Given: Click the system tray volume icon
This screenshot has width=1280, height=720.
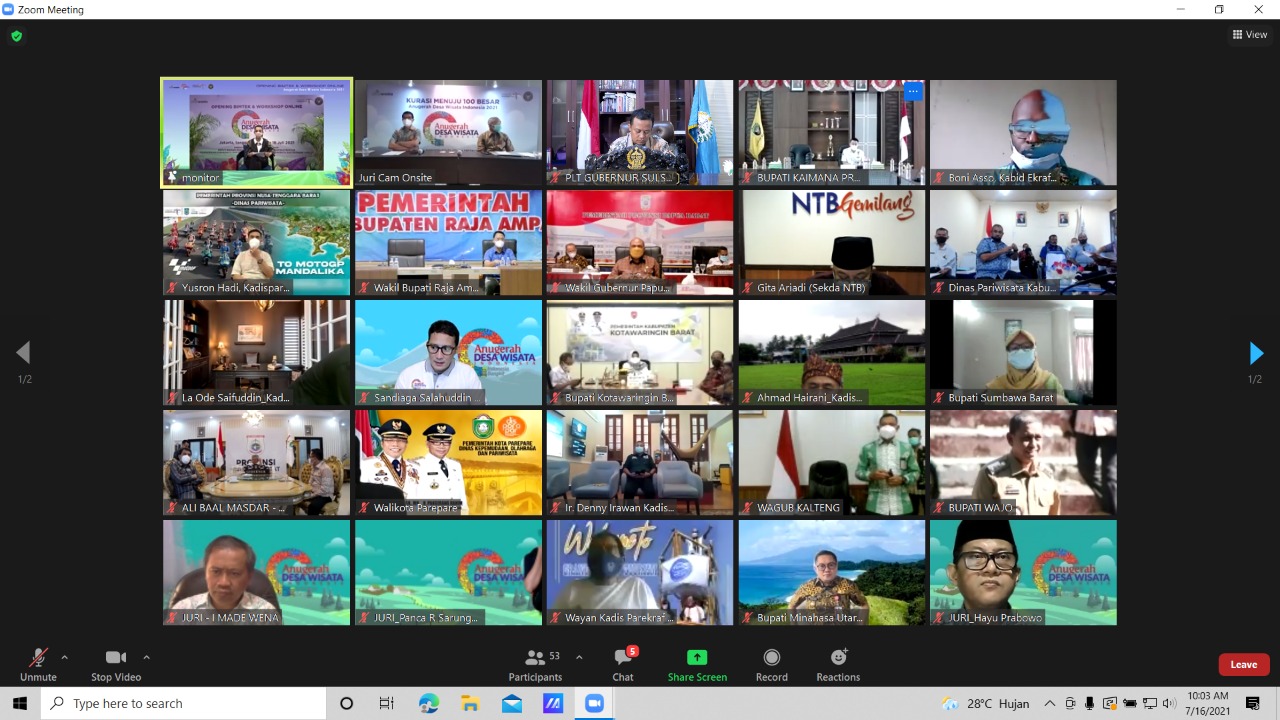Looking at the screenshot, I should 1169,704.
